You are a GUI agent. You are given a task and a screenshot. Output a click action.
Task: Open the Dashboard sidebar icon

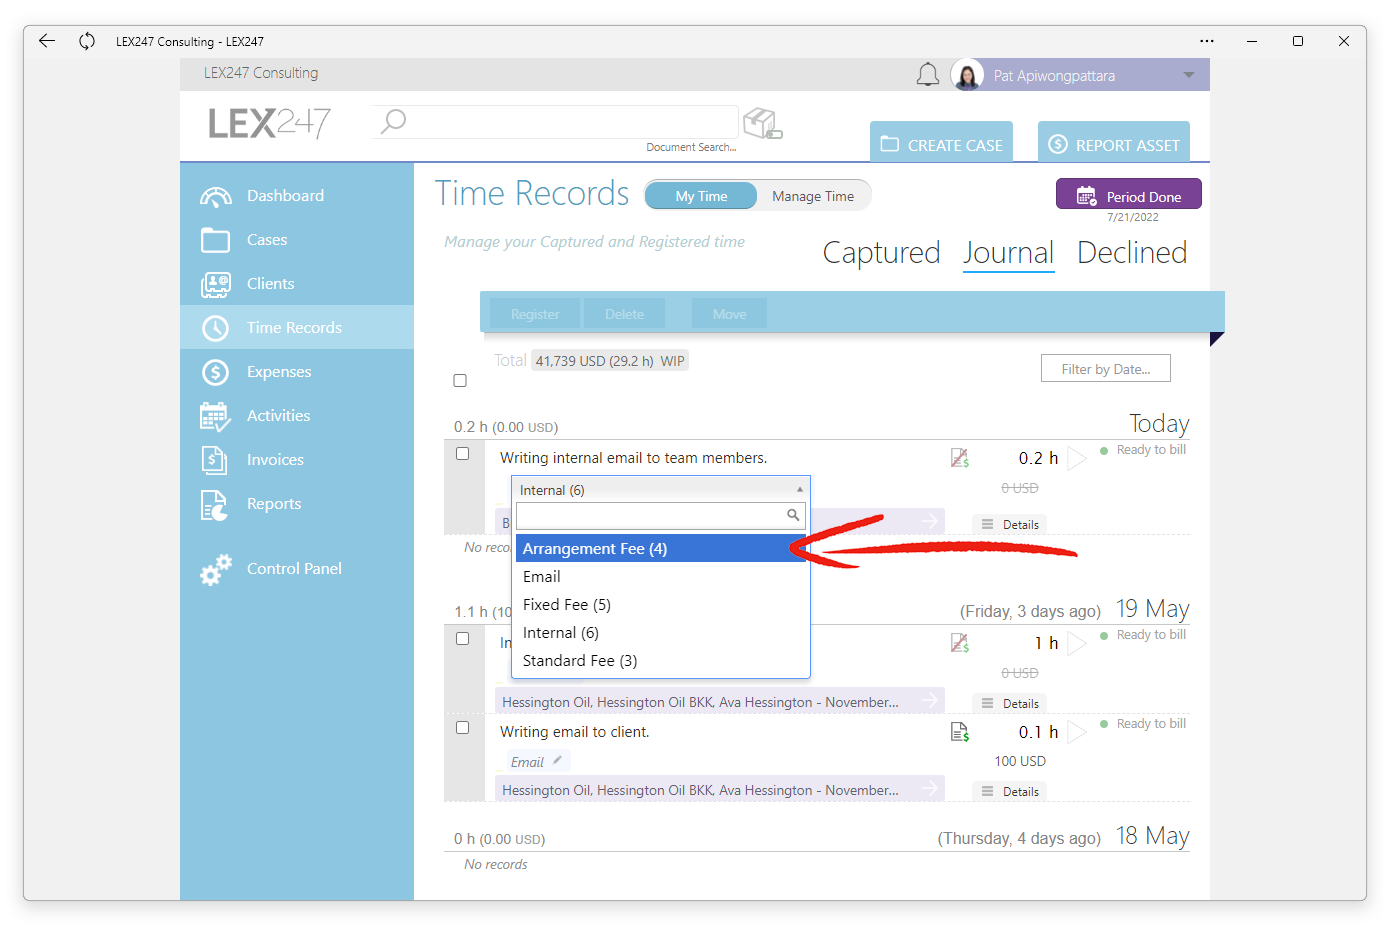[x=215, y=196]
